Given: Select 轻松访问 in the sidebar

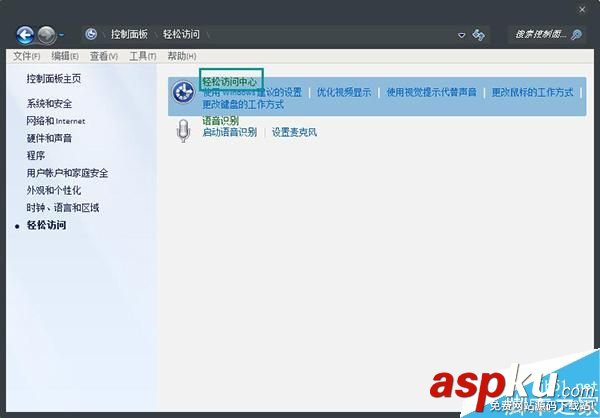Looking at the screenshot, I should (x=46, y=225).
